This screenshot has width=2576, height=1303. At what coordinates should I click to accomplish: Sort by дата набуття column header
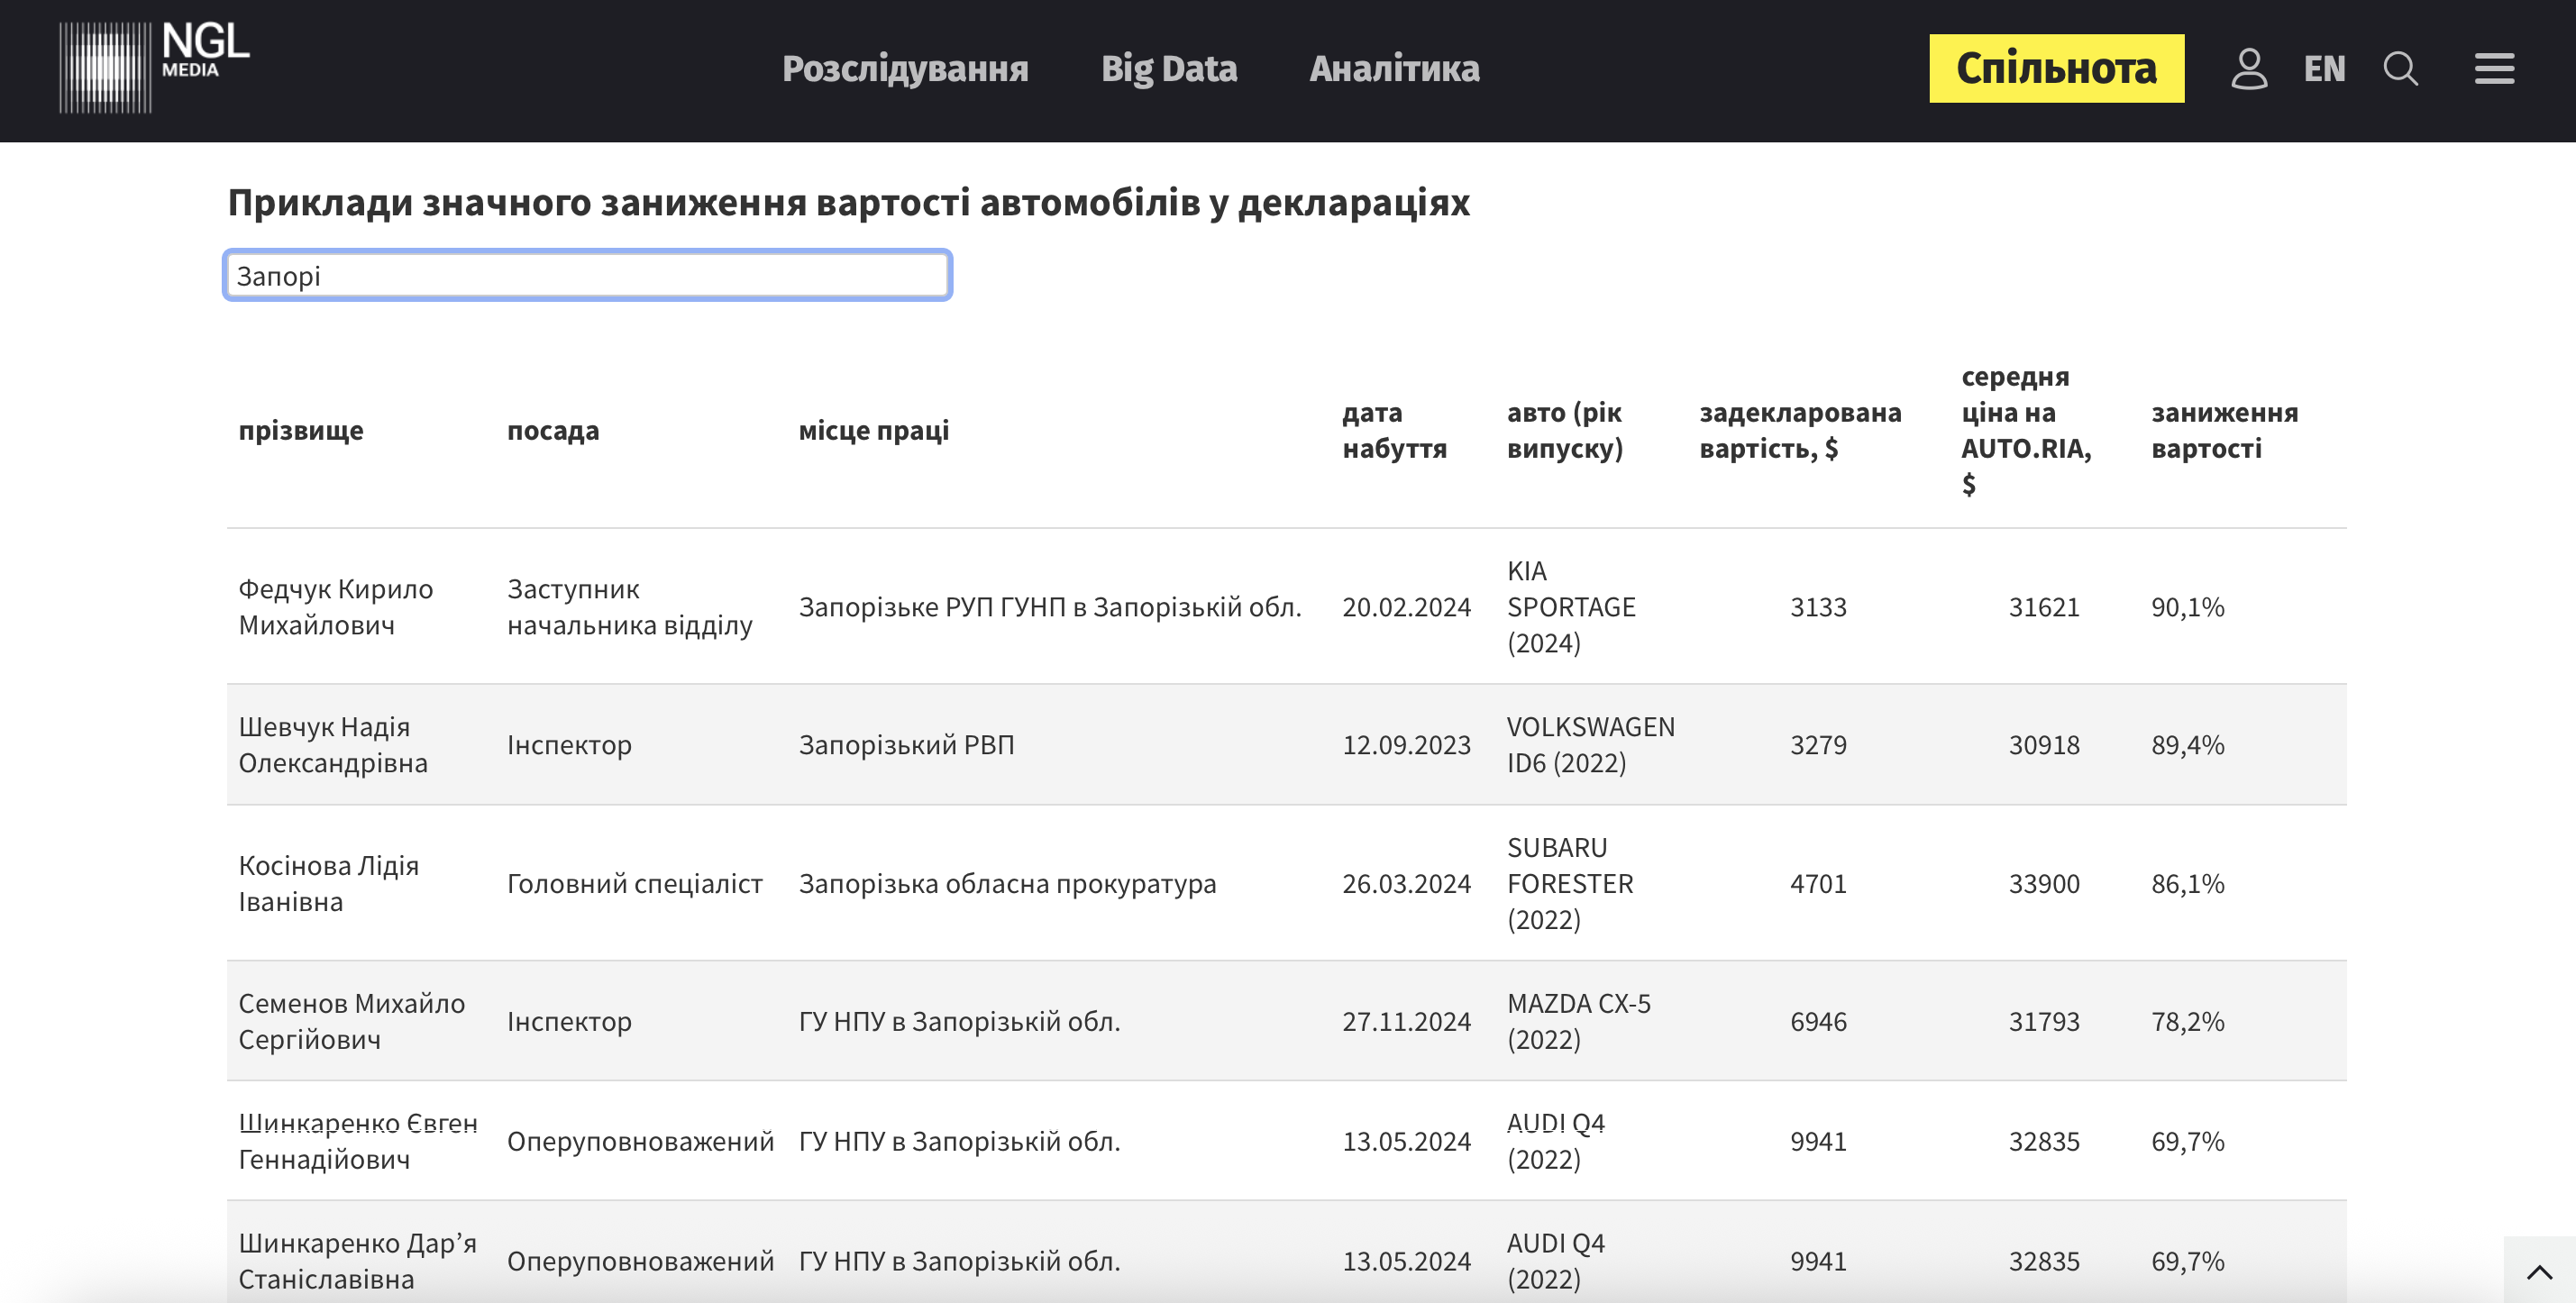pos(1393,430)
